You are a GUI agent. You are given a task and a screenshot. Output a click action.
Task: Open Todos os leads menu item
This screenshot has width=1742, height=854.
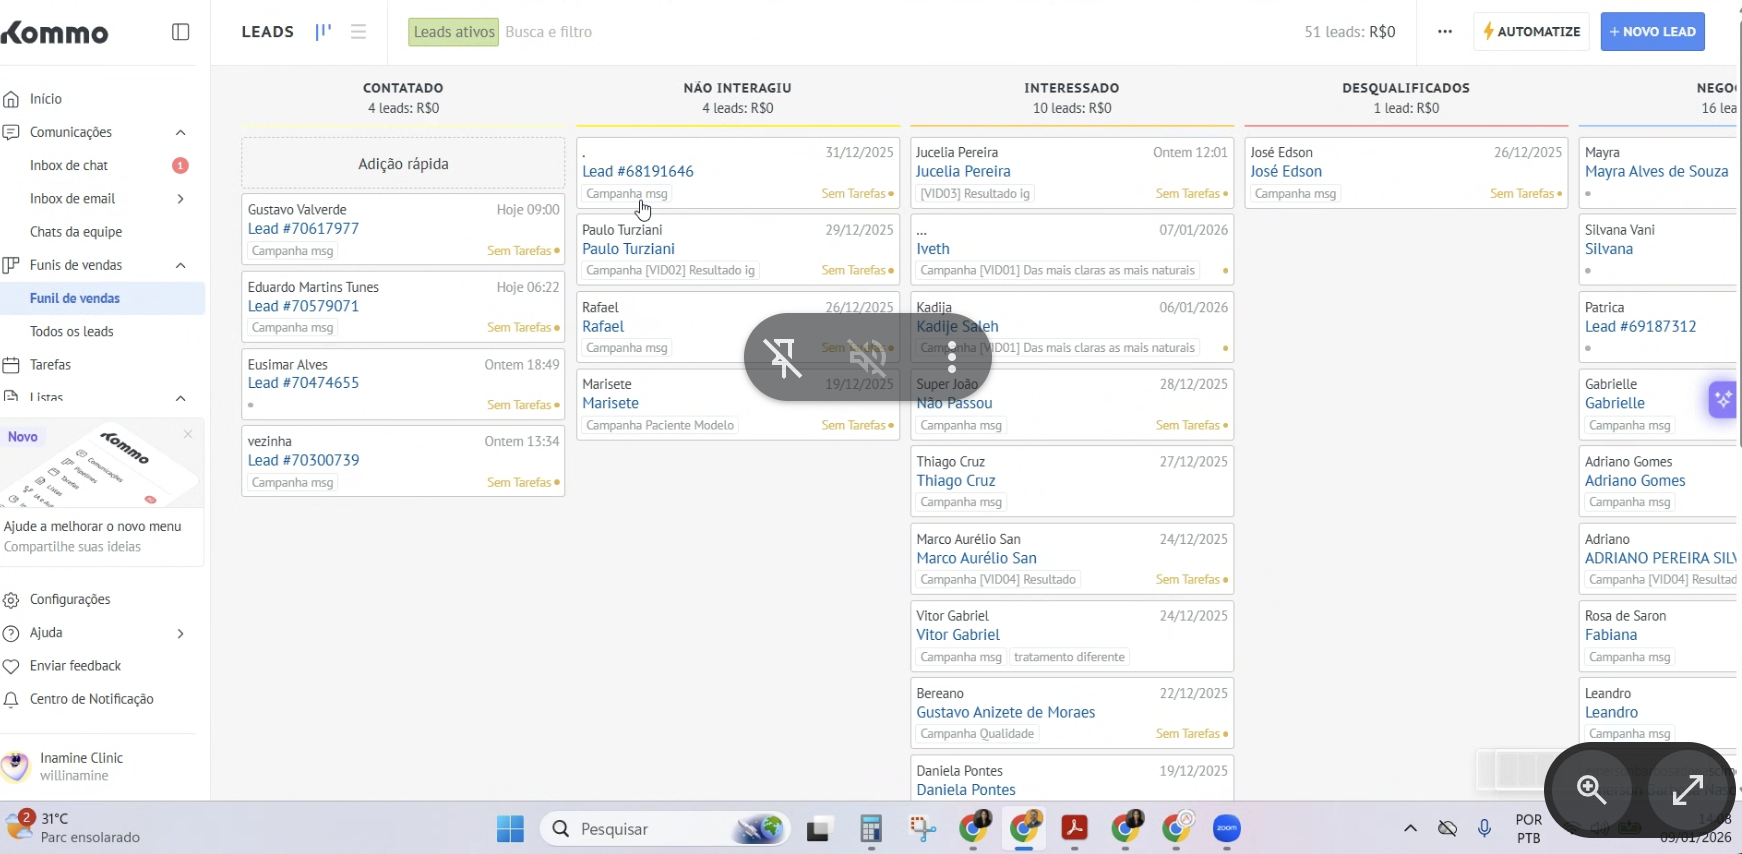click(72, 332)
